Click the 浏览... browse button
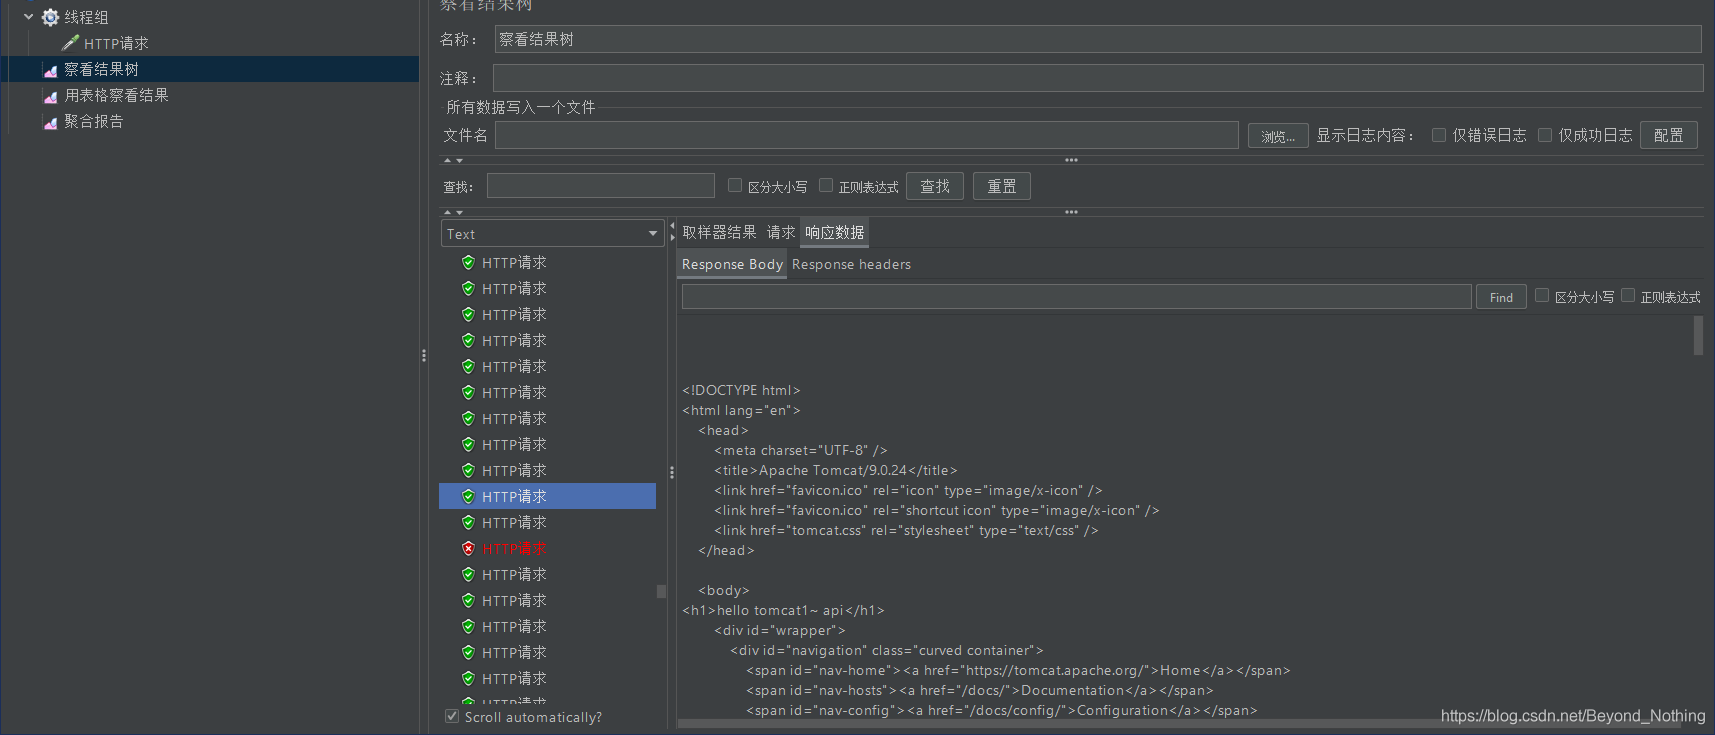Image resolution: width=1715 pixels, height=735 pixels. pos(1278,136)
